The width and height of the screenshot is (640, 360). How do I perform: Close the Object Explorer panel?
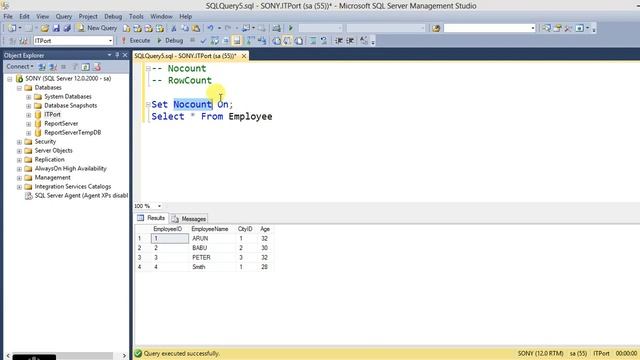tap(125, 55)
